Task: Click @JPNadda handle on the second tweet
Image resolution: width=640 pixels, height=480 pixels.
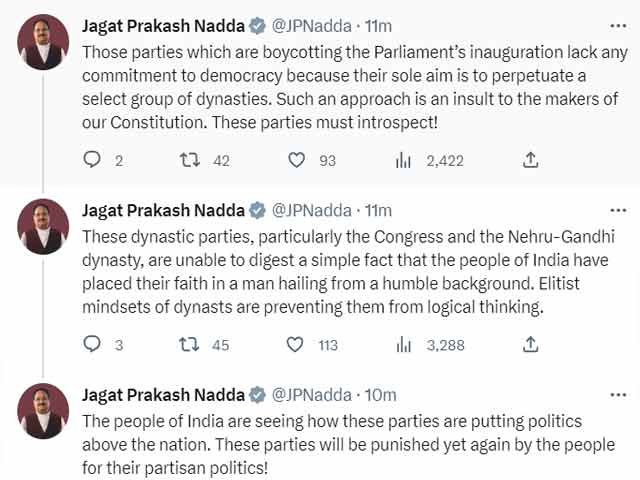Action: tap(310, 210)
